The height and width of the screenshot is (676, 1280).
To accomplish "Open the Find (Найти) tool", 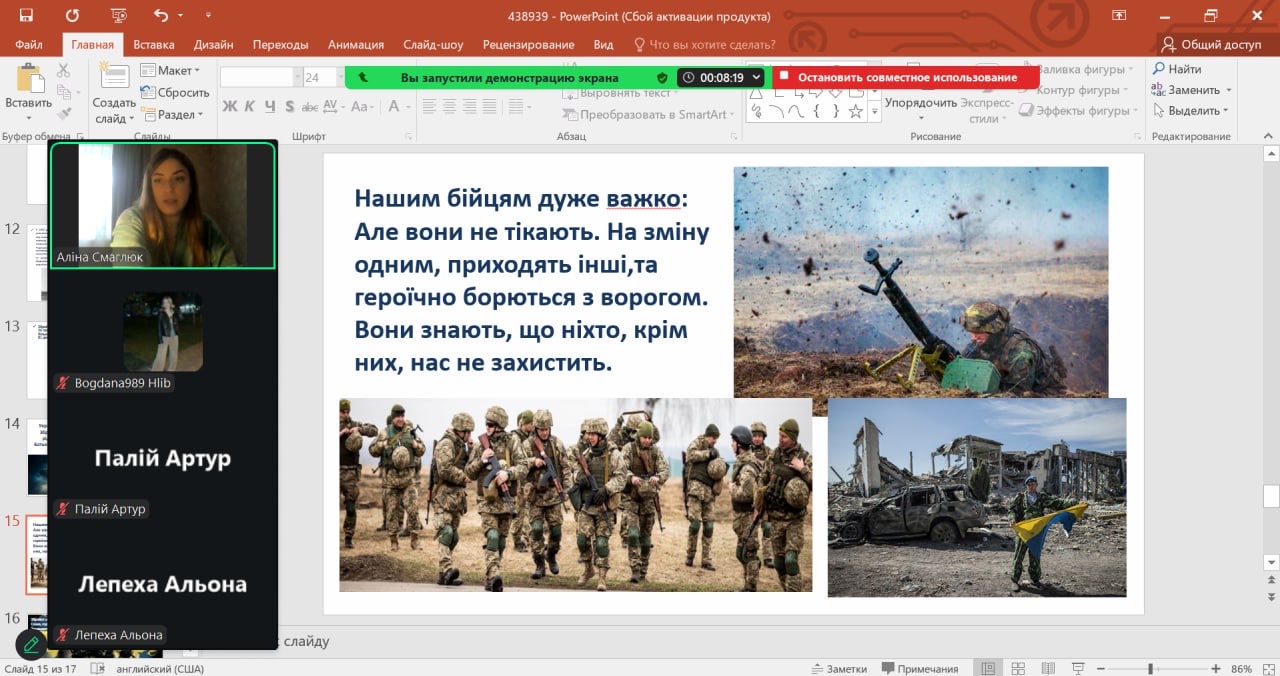I will coord(1177,70).
